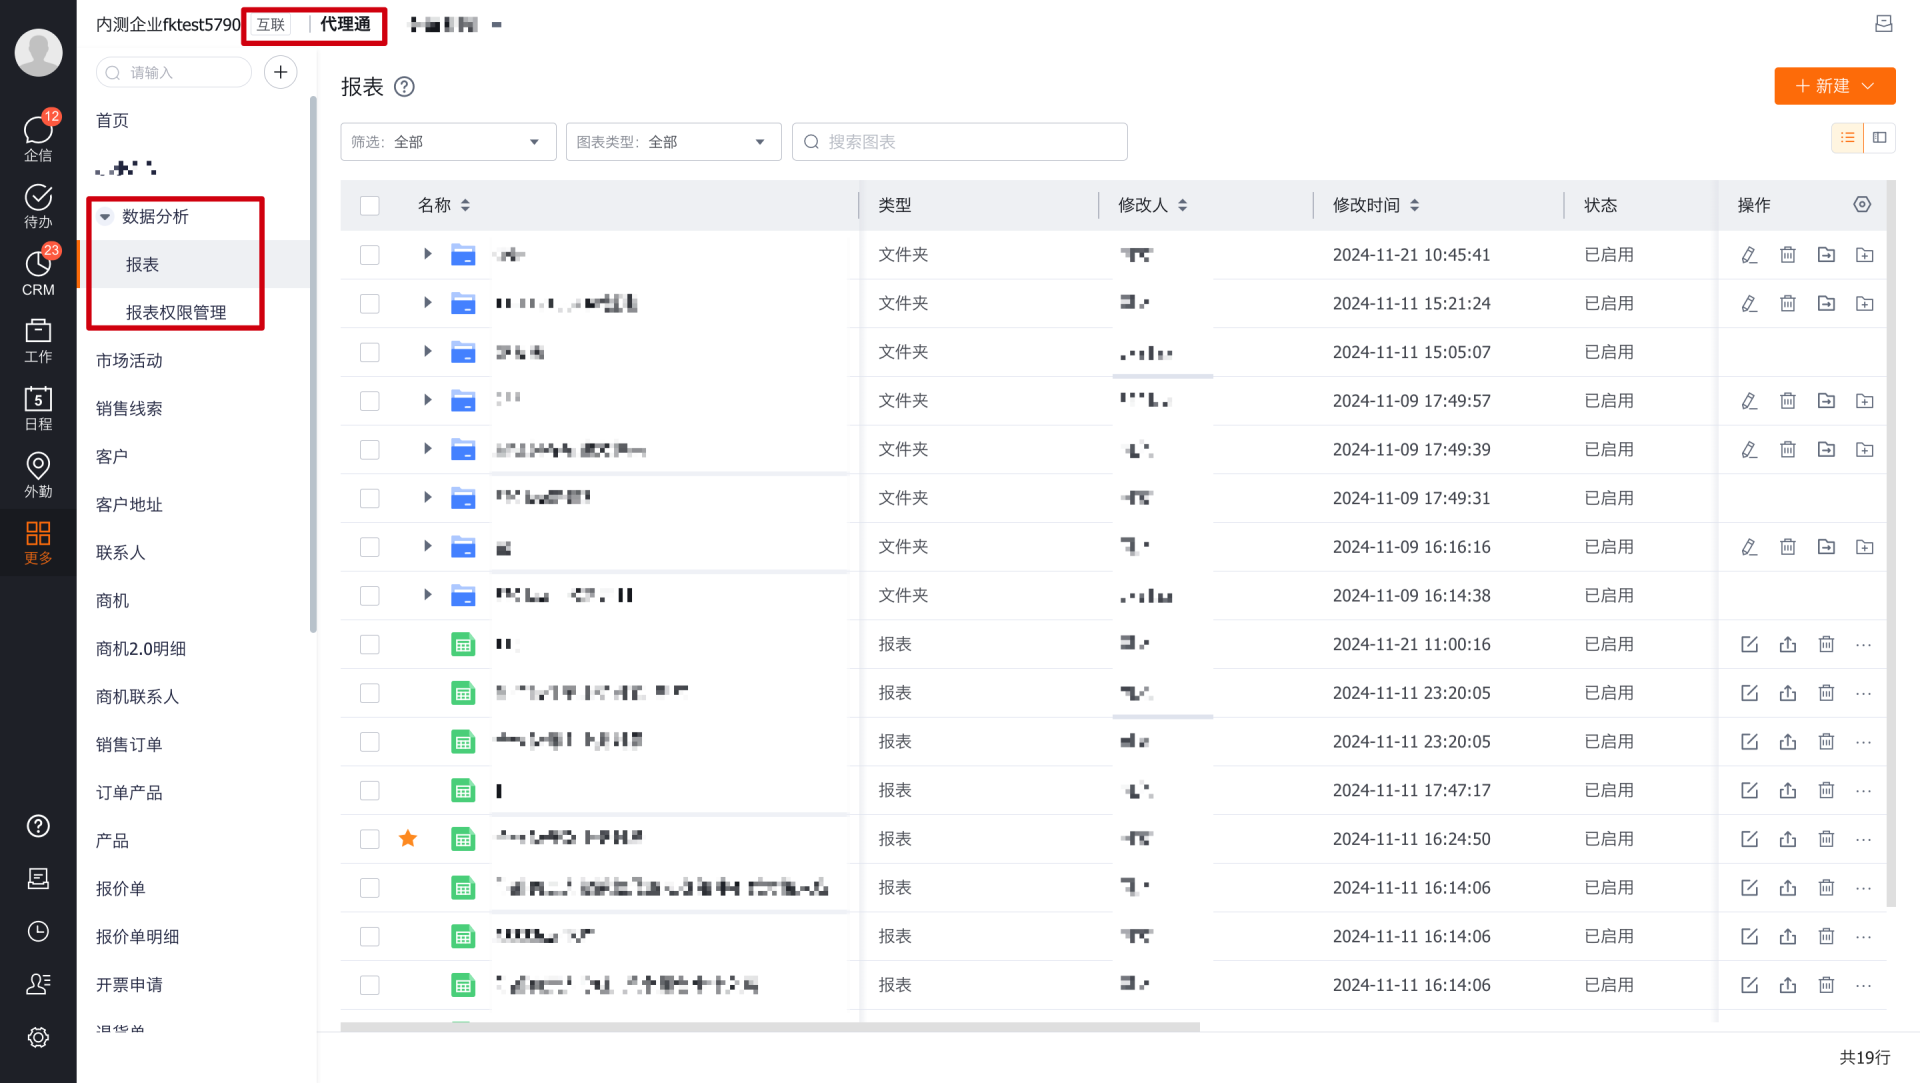Sort by 修改时间 column header
Viewport: 1920px width, 1083px height.
point(1375,205)
